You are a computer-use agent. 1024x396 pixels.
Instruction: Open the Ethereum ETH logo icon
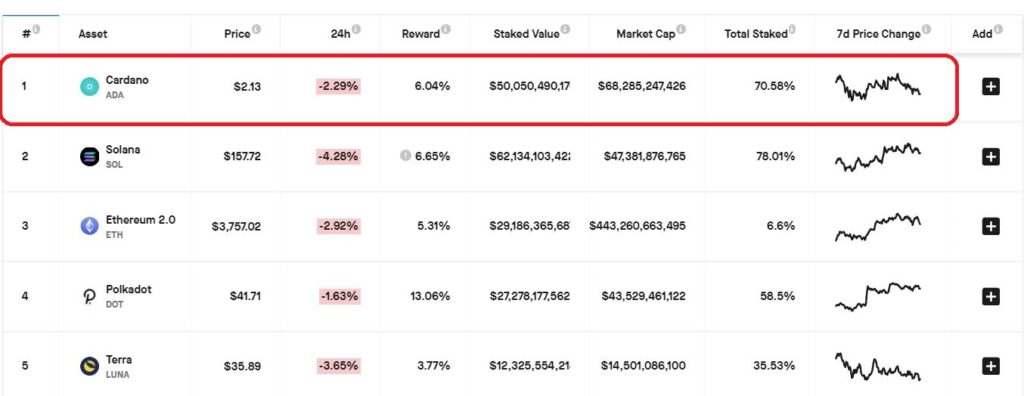89,227
